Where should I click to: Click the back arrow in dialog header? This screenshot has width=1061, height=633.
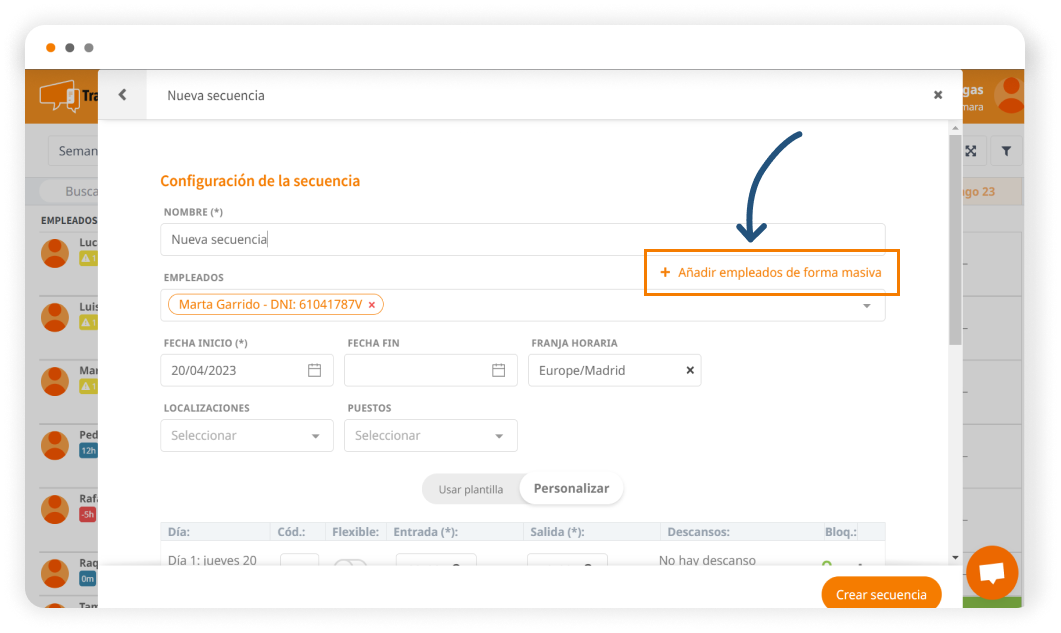pos(122,95)
